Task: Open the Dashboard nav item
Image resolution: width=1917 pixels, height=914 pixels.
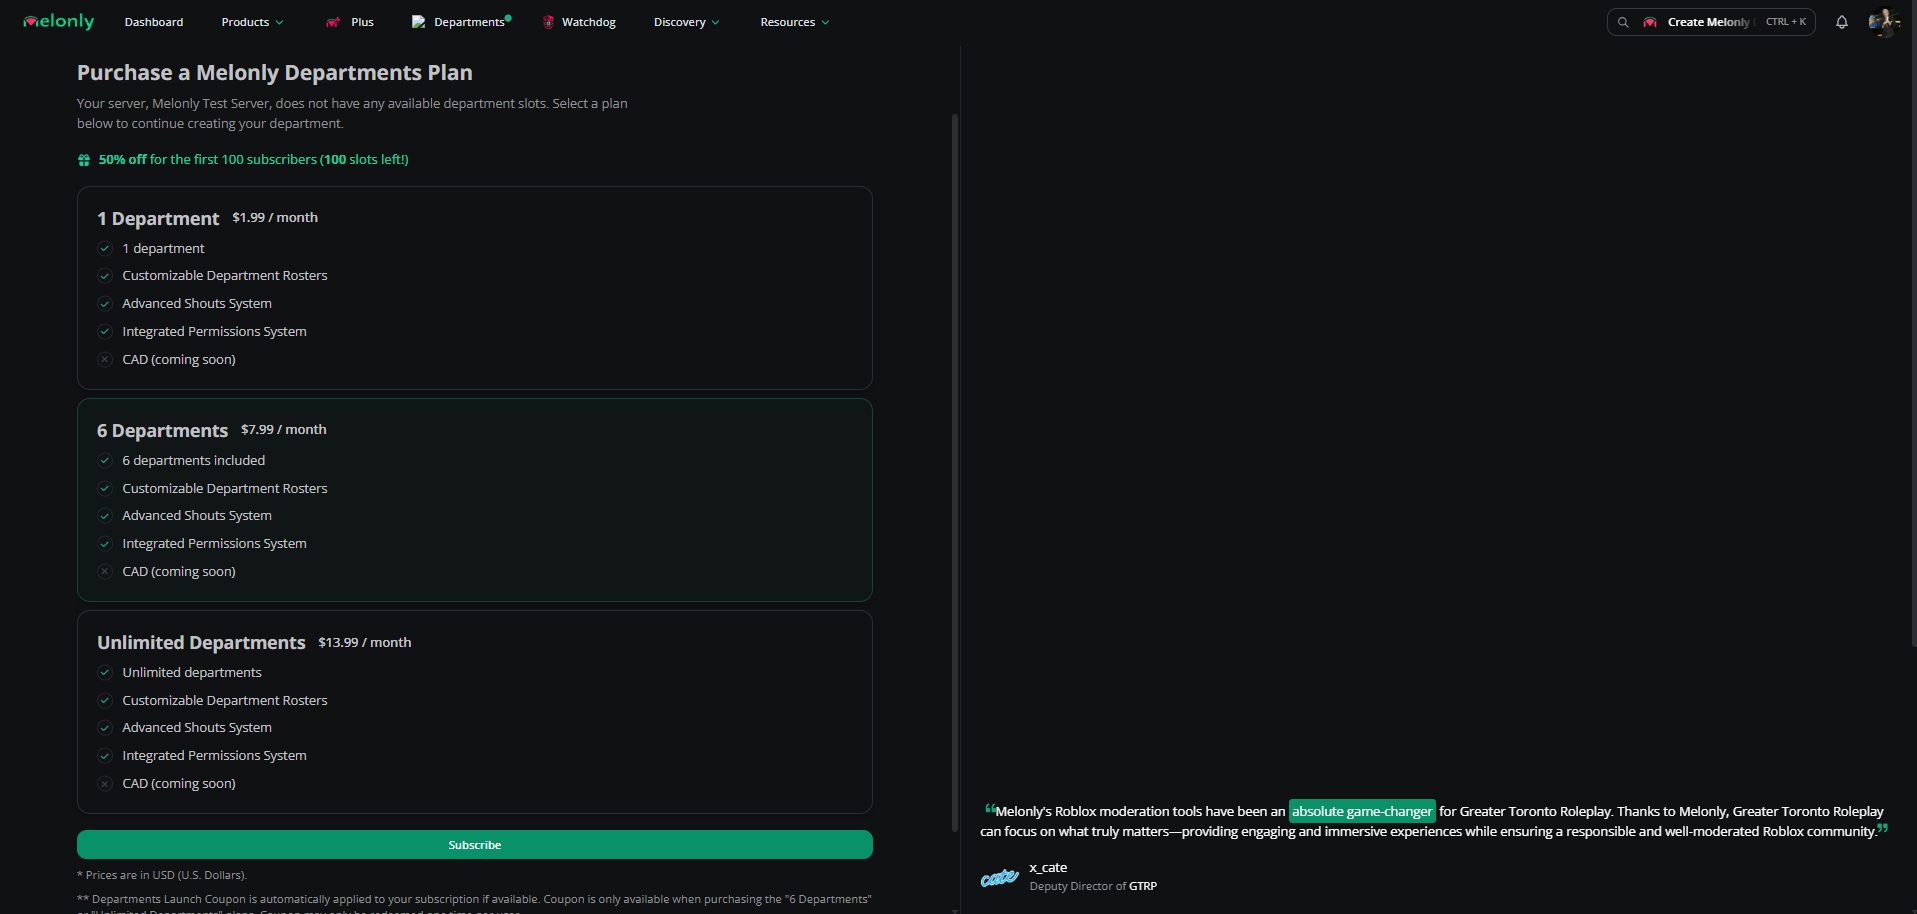Action: click(x=154, y=22)
